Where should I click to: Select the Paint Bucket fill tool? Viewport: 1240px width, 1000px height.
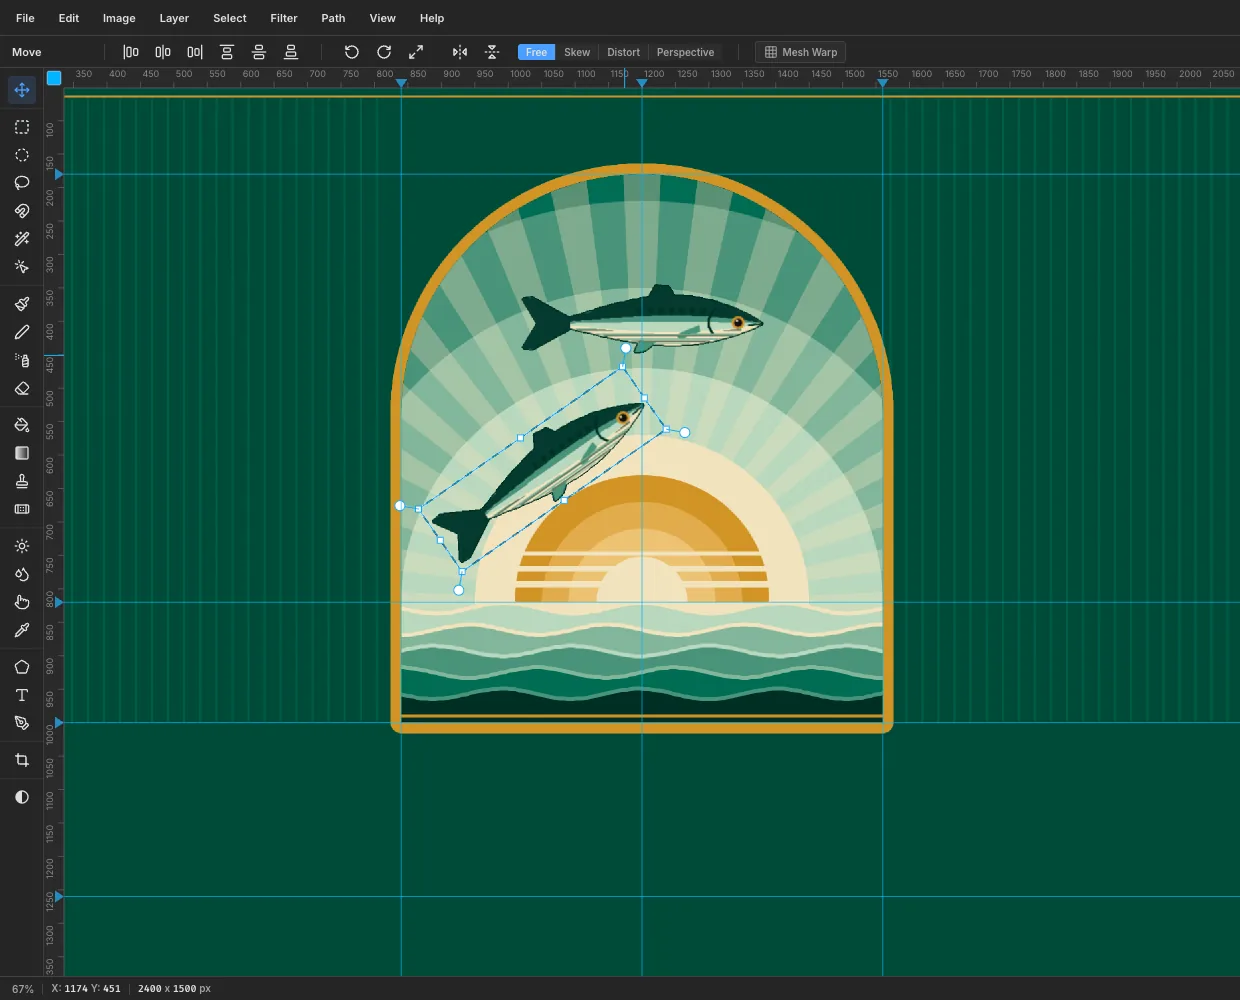click(22, 425)
